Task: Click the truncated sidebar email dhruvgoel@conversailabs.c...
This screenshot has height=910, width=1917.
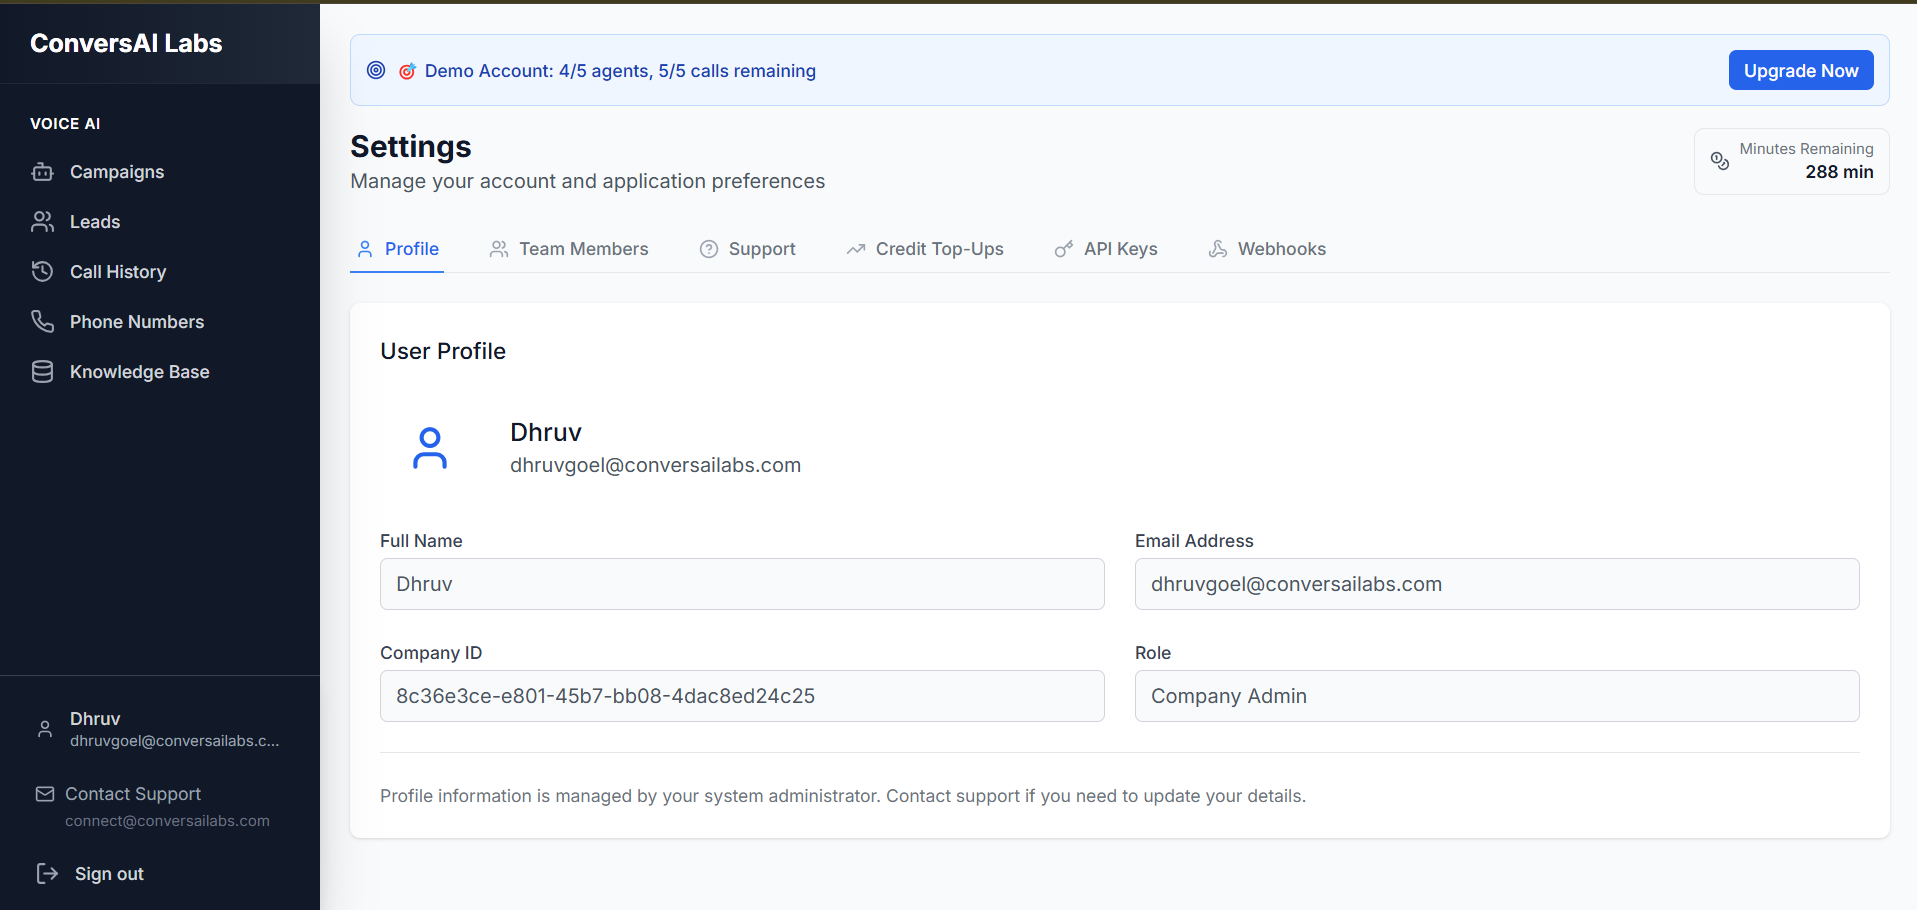Action: pos(174,741)
